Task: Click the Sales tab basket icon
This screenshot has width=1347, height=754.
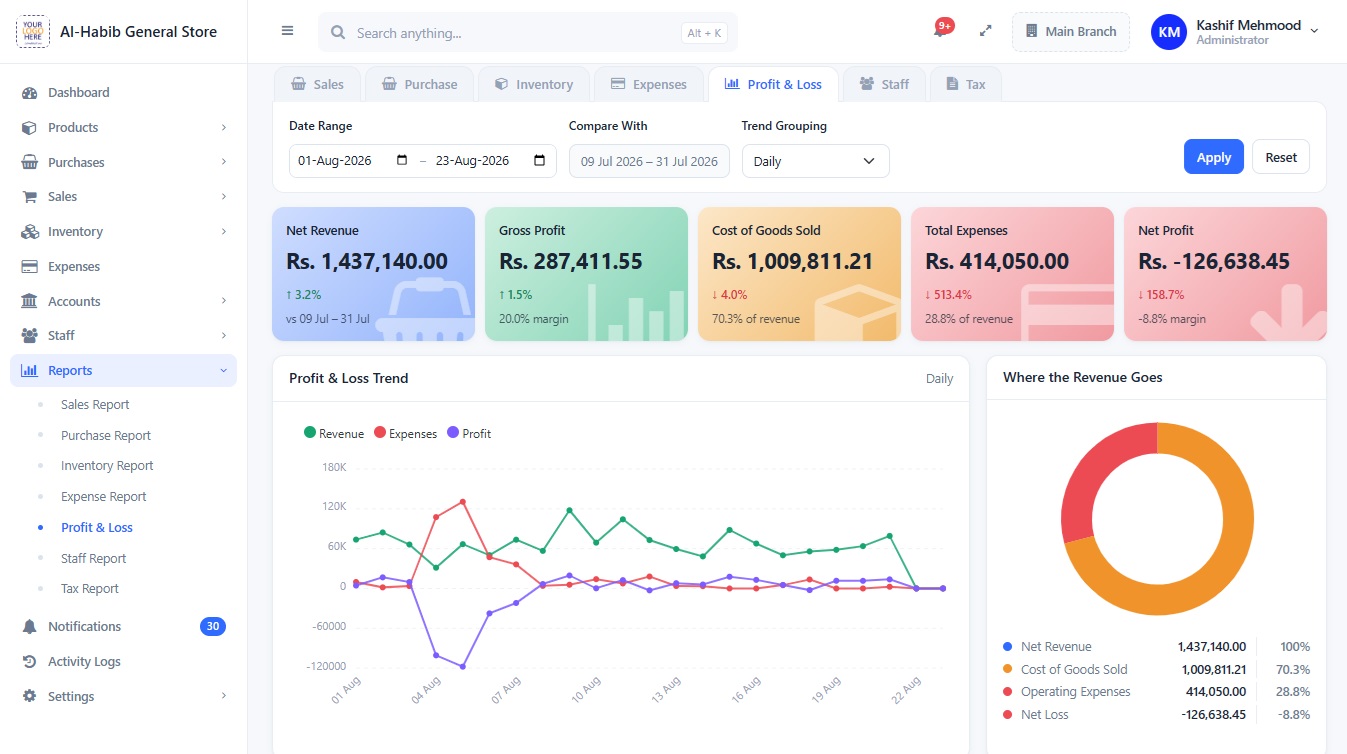Action: (298, 84)
